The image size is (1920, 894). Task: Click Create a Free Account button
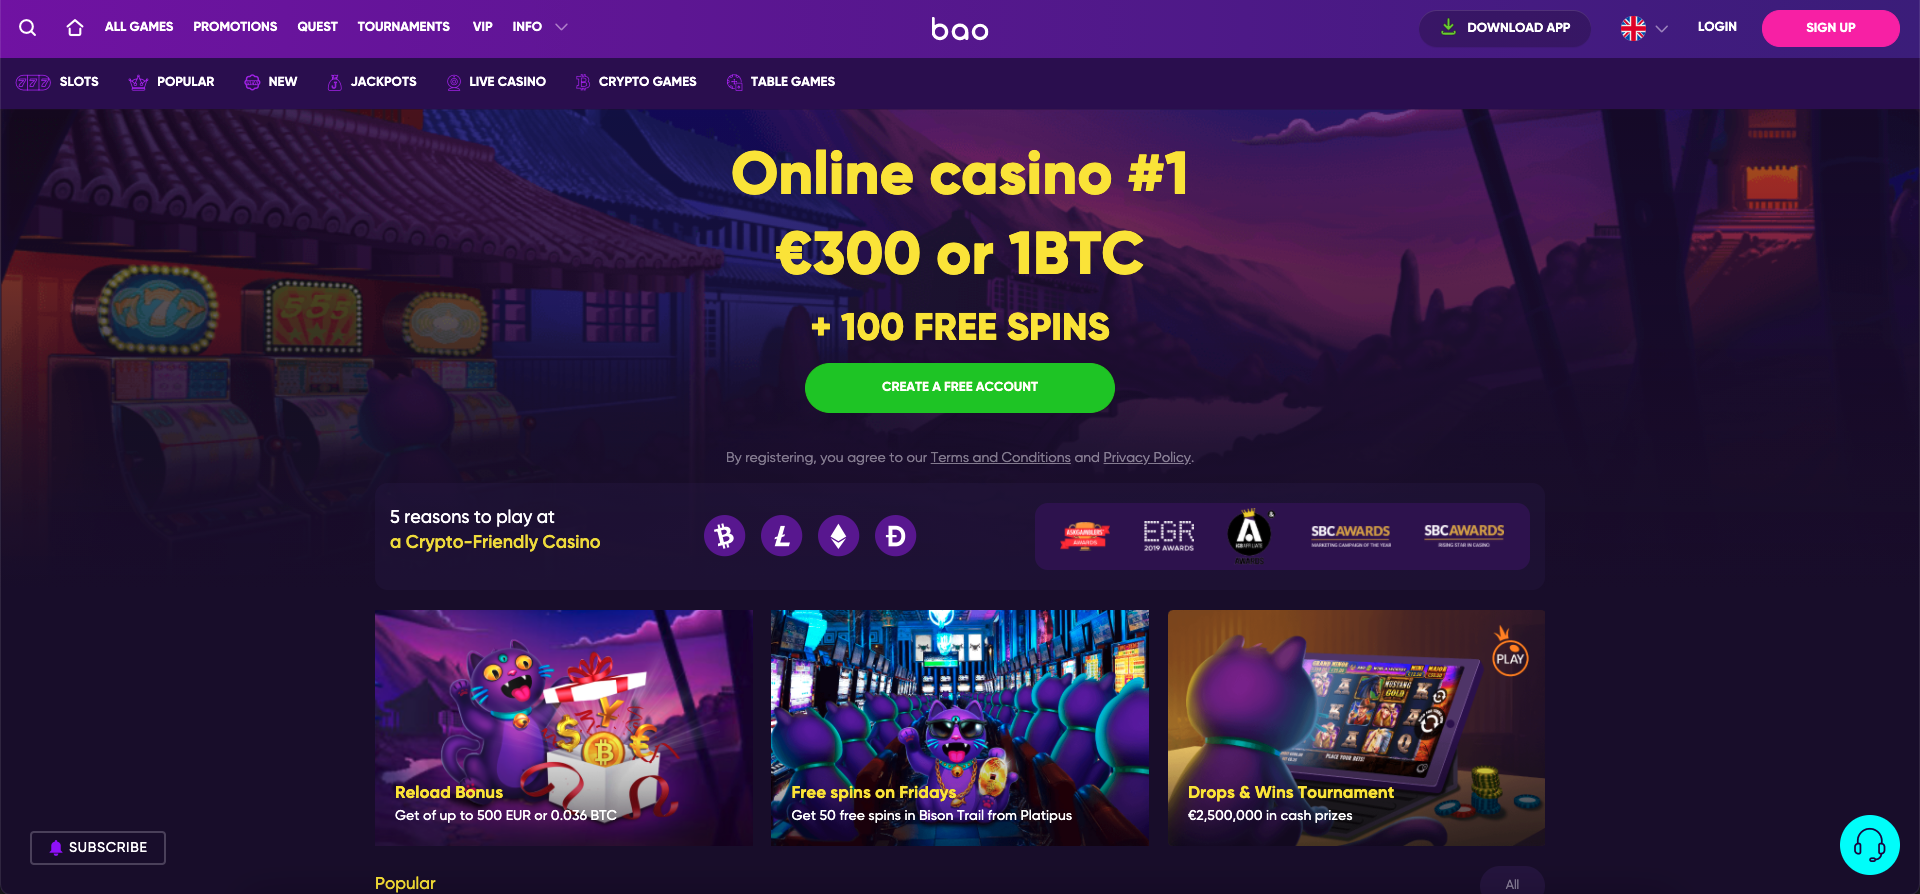pyautogui.click(x=960, y=388)
